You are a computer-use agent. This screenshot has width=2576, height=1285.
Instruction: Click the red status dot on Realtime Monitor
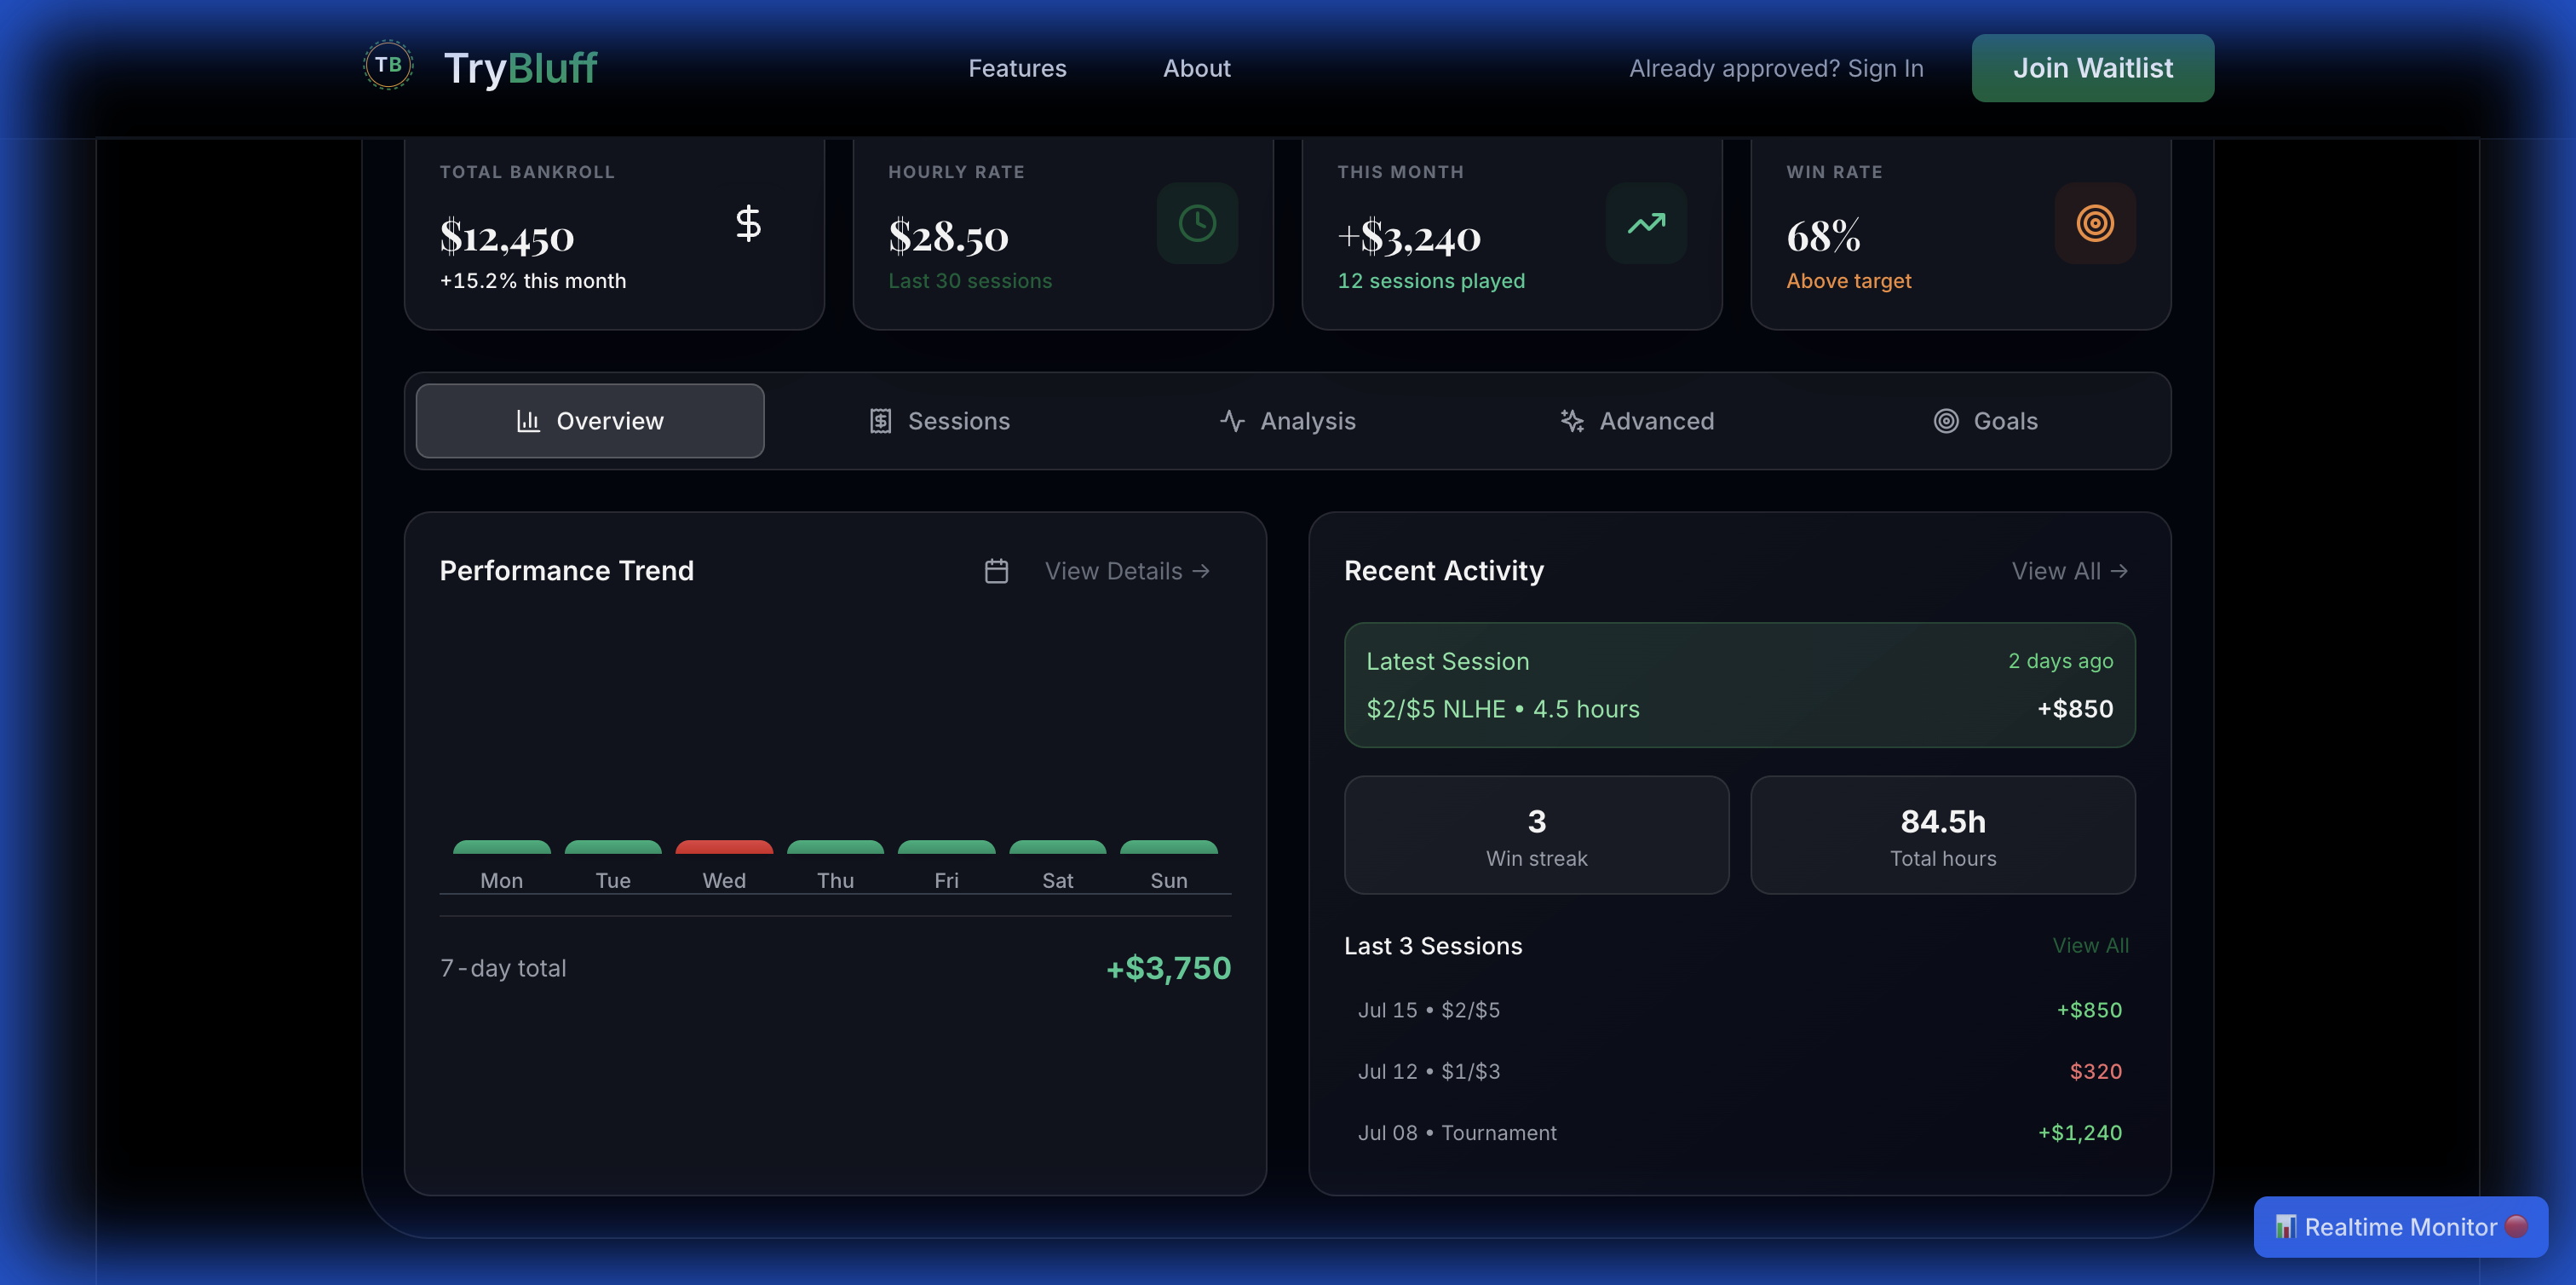coord(2517,1226)
